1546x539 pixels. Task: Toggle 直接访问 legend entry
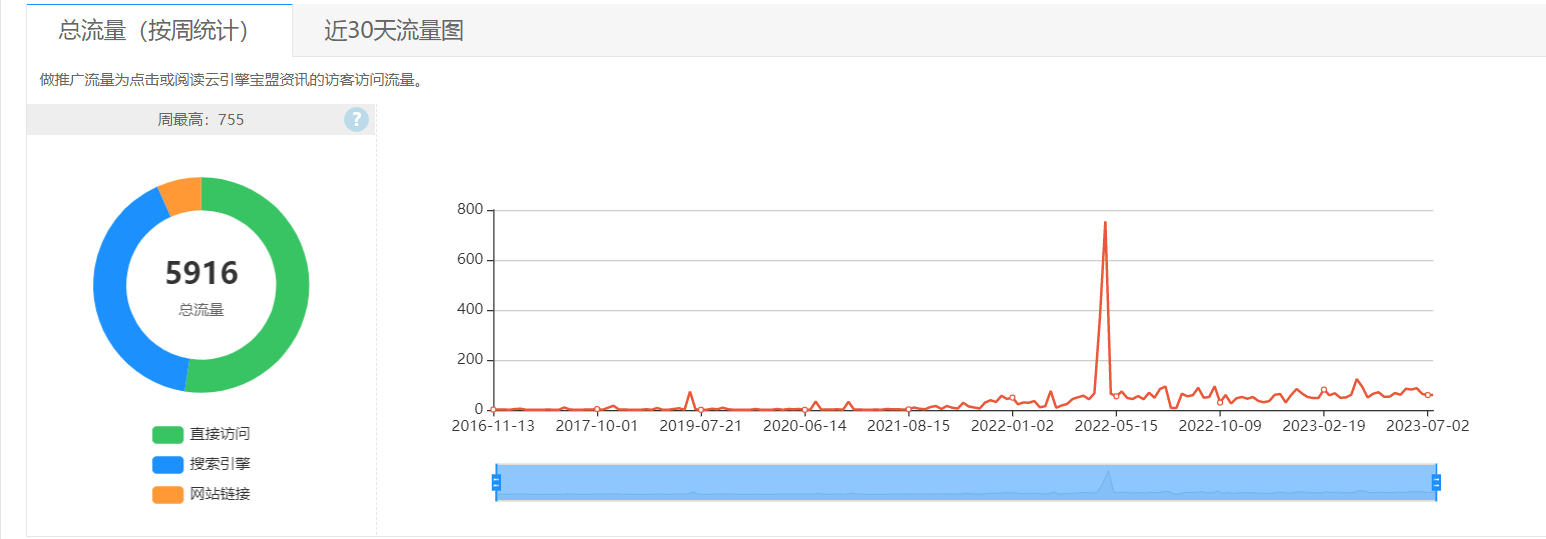pyautogui.click(x=201, y=434)
